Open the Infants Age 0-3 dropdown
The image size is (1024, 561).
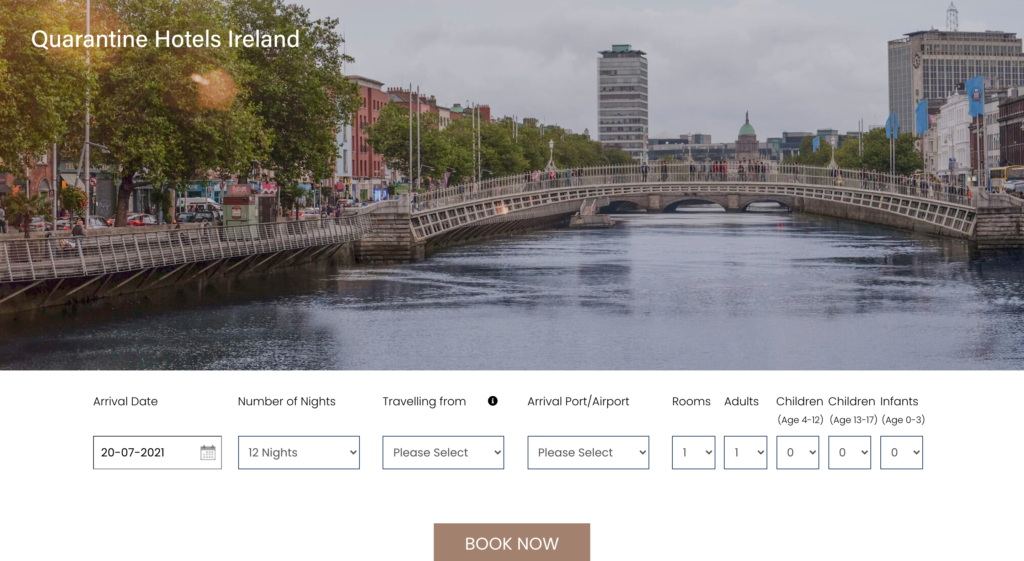pyautogui.click(x=901, y=453)
